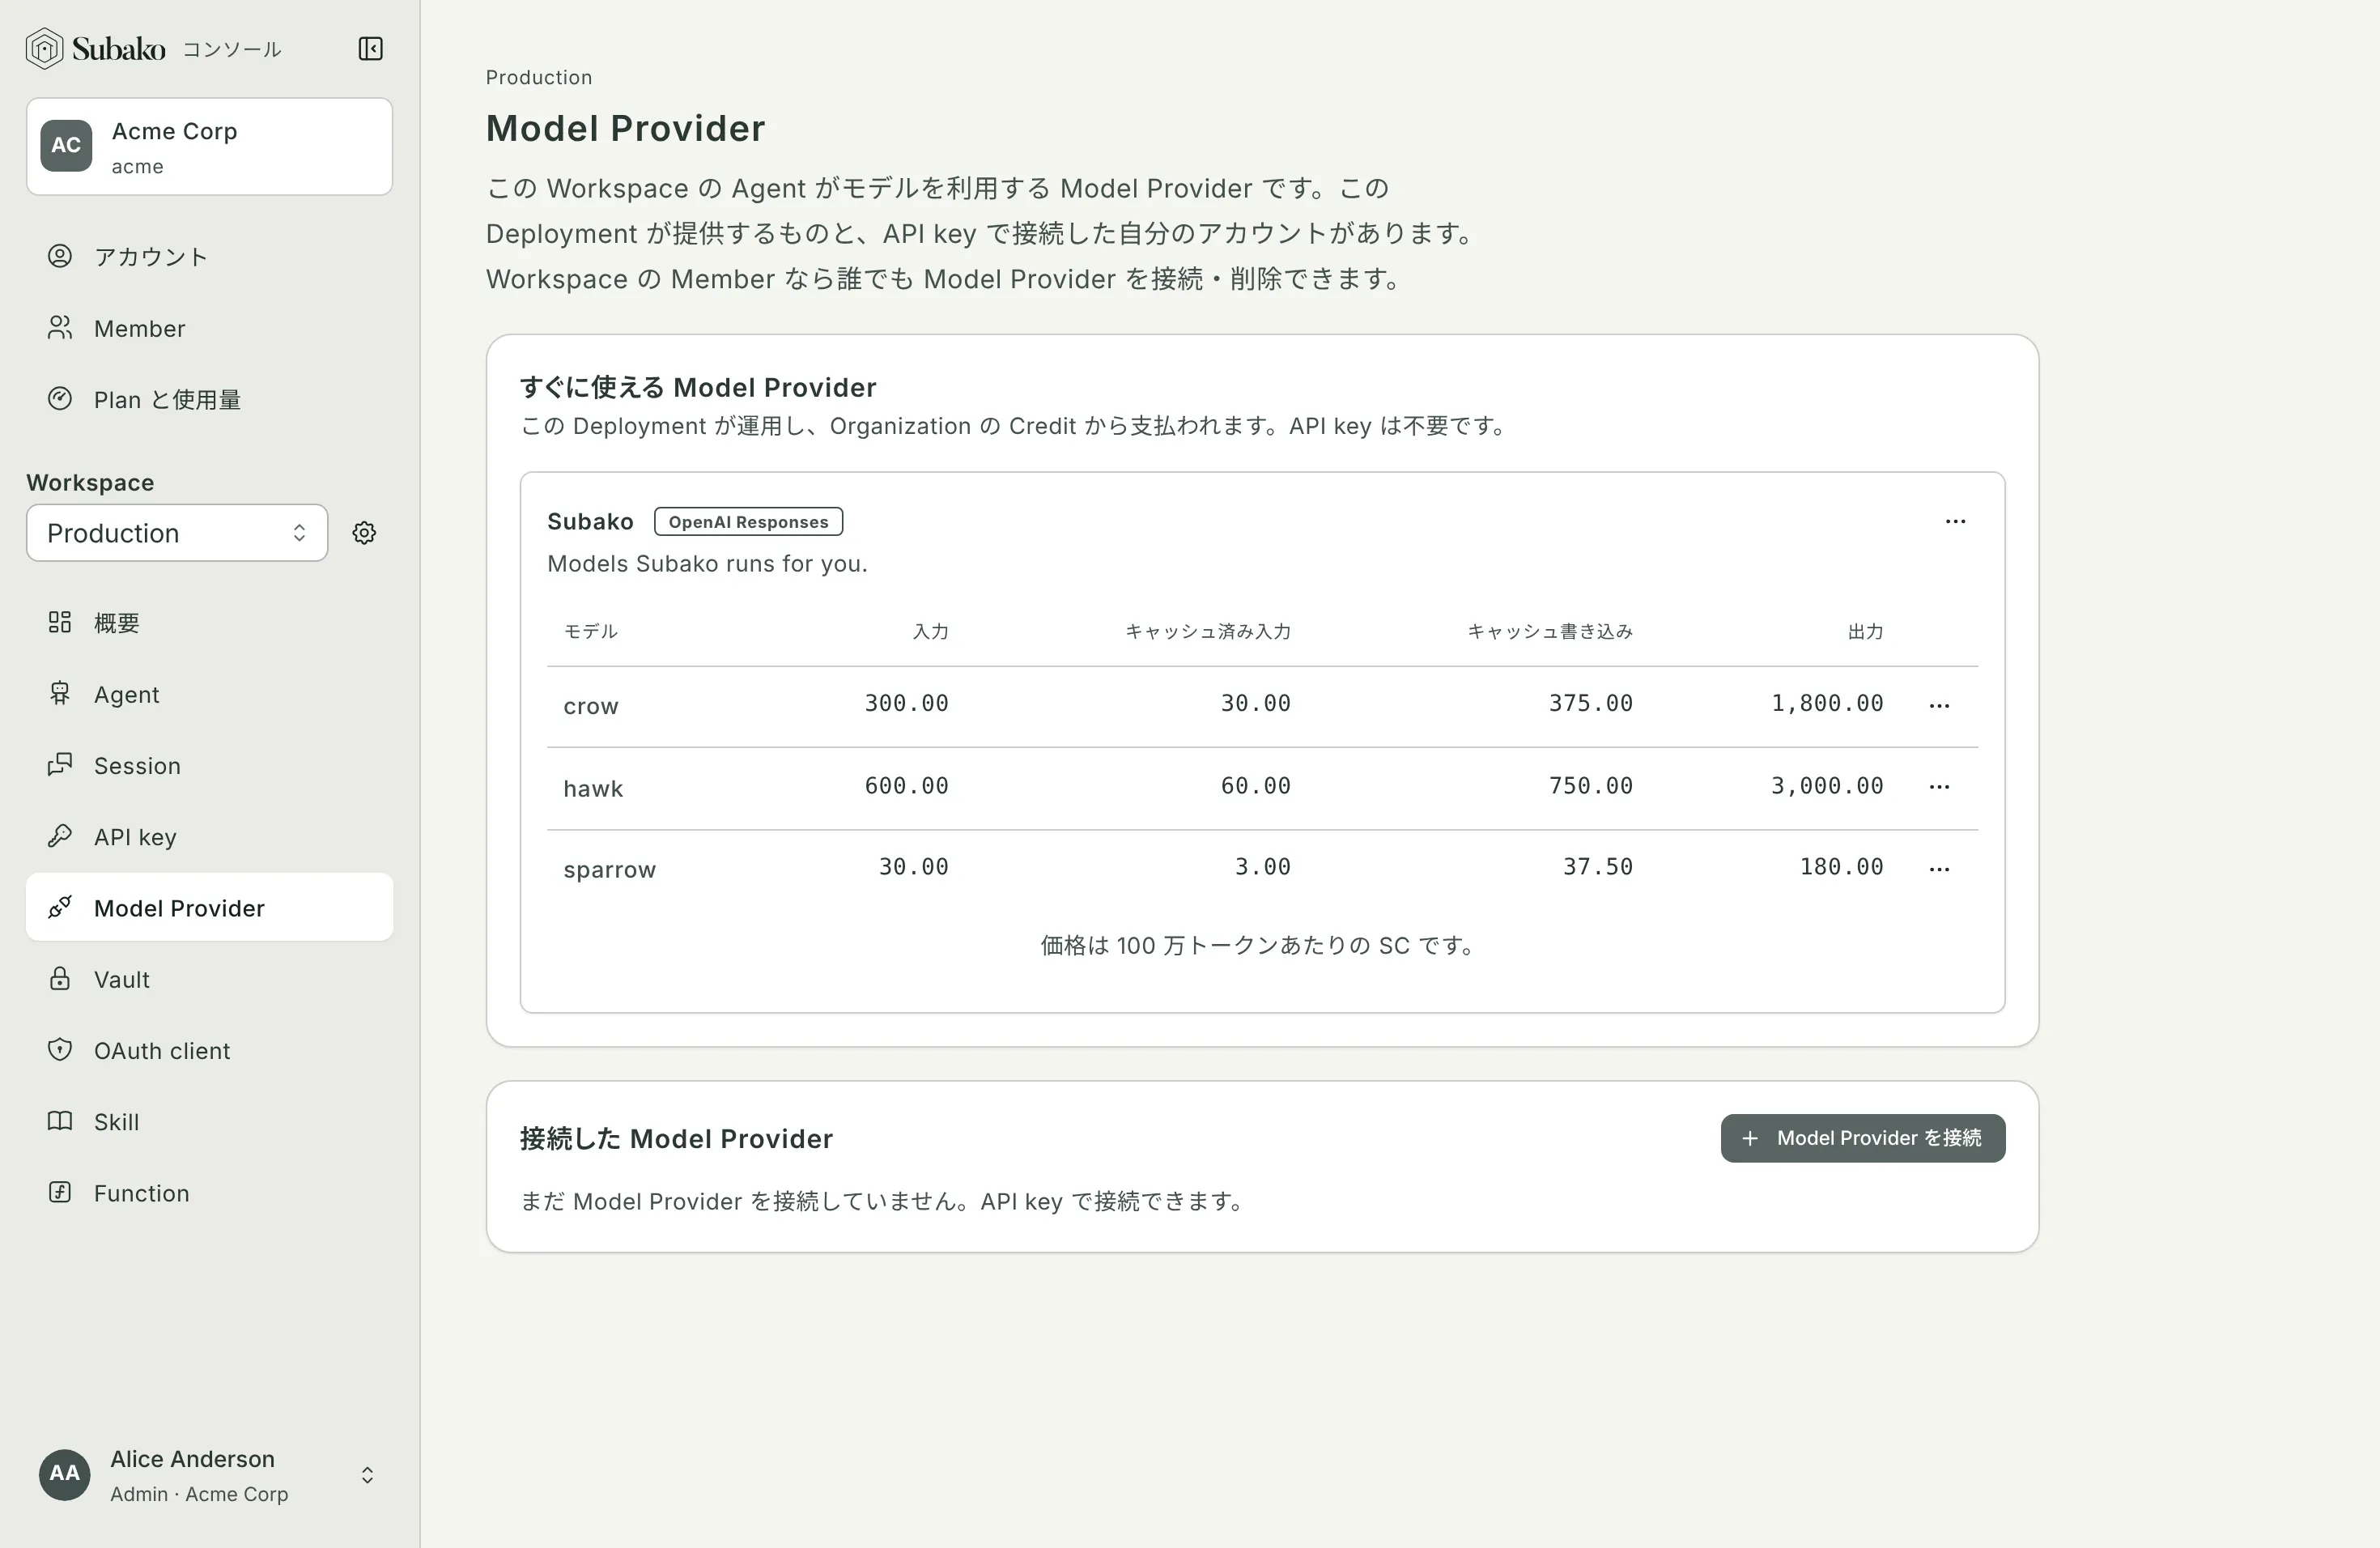Click the Model Provider plug icon

point(60,907)
